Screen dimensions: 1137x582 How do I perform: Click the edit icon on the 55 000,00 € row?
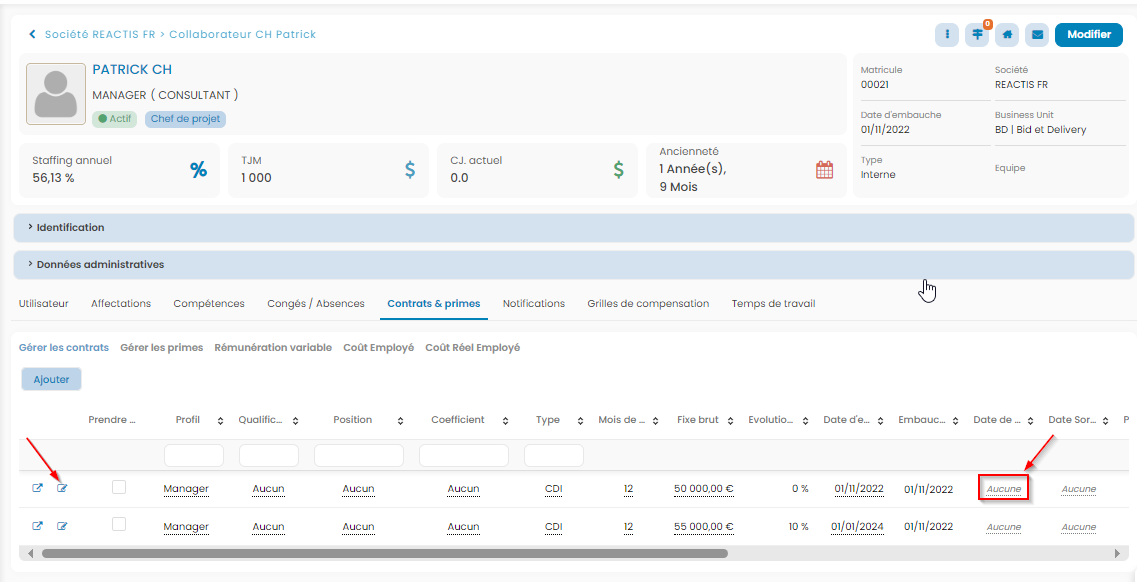tap(62, 526)
